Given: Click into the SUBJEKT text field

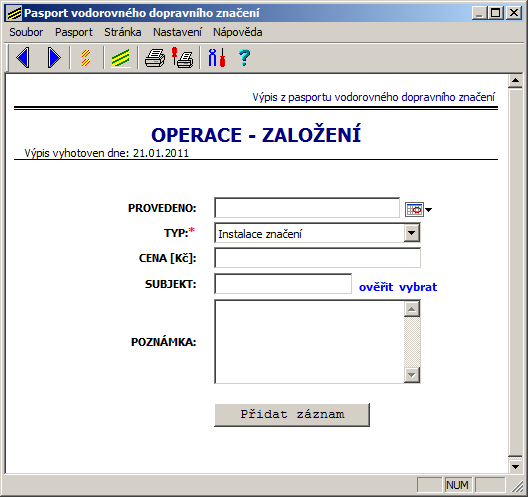Looking at the screenshot, I should click(283, 284).
